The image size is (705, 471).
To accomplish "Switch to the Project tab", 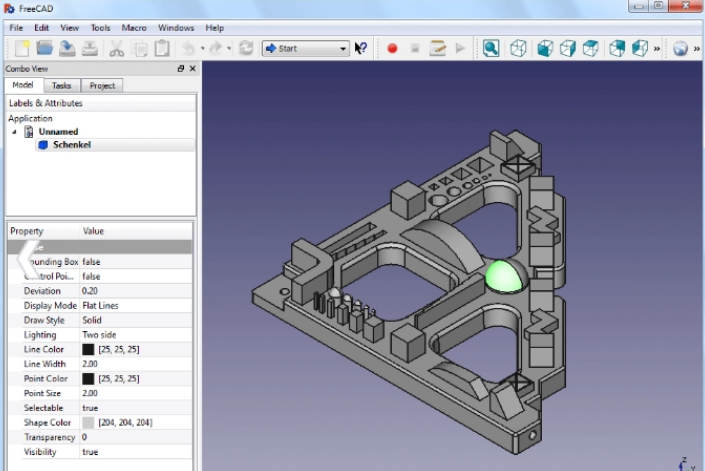I will click(x=102, y=86).
